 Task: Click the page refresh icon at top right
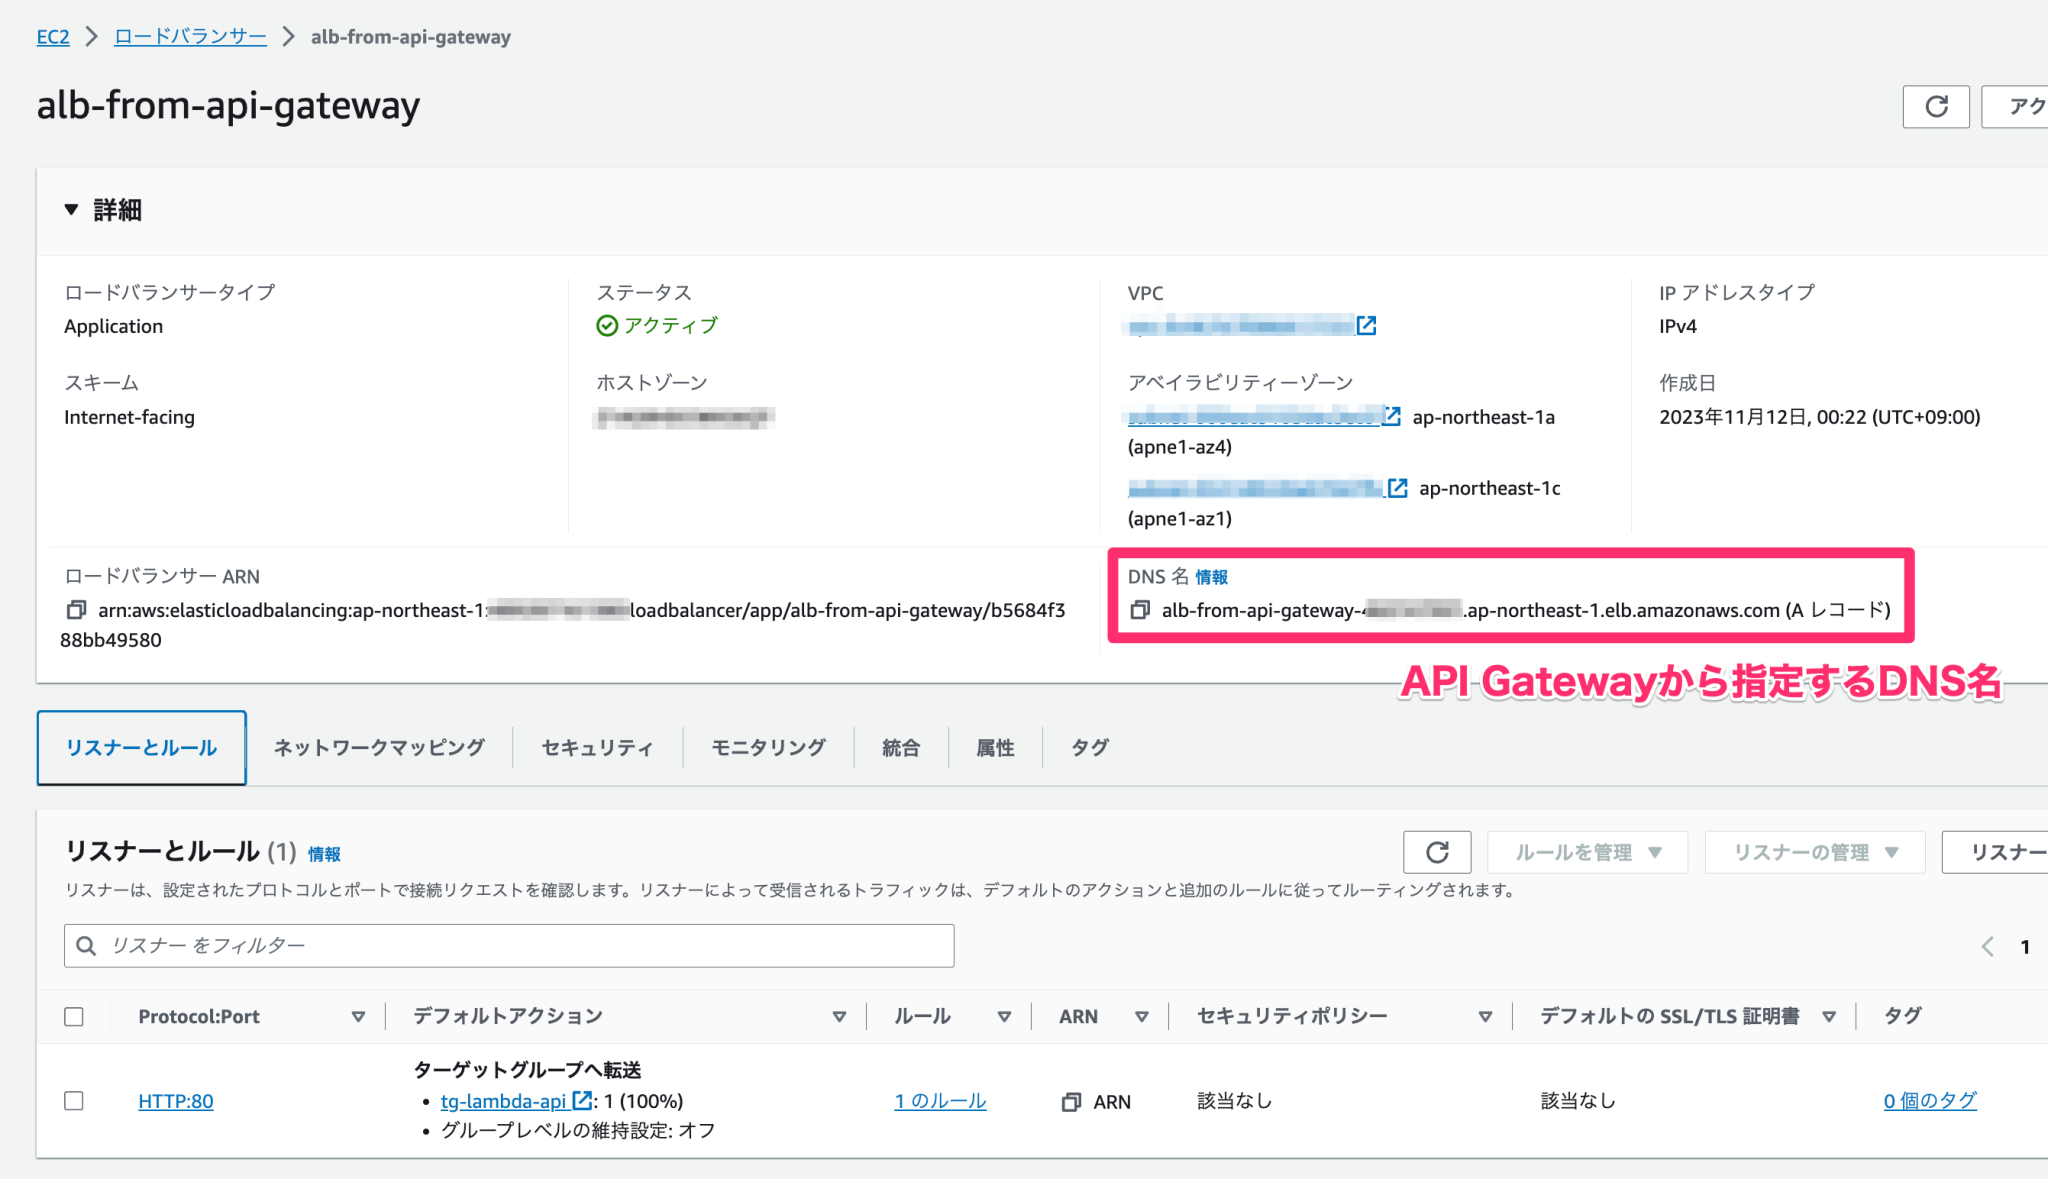pos(1936,106)
